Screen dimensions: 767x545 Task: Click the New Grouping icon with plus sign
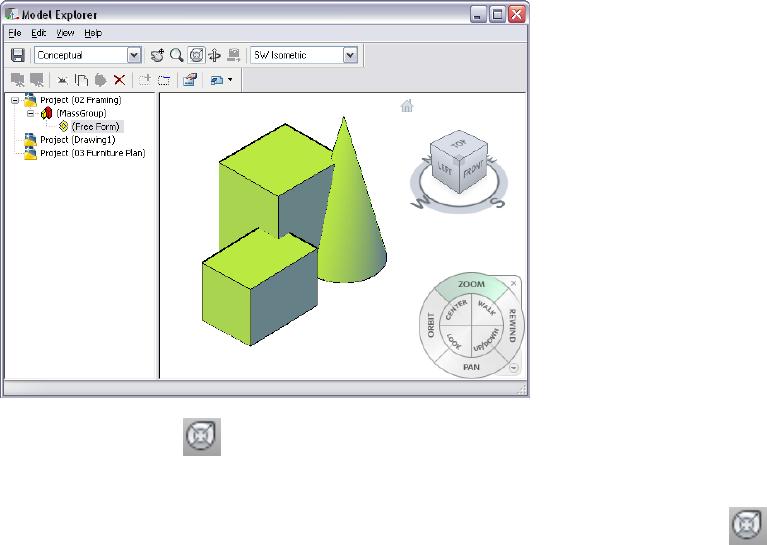[145, 80]
